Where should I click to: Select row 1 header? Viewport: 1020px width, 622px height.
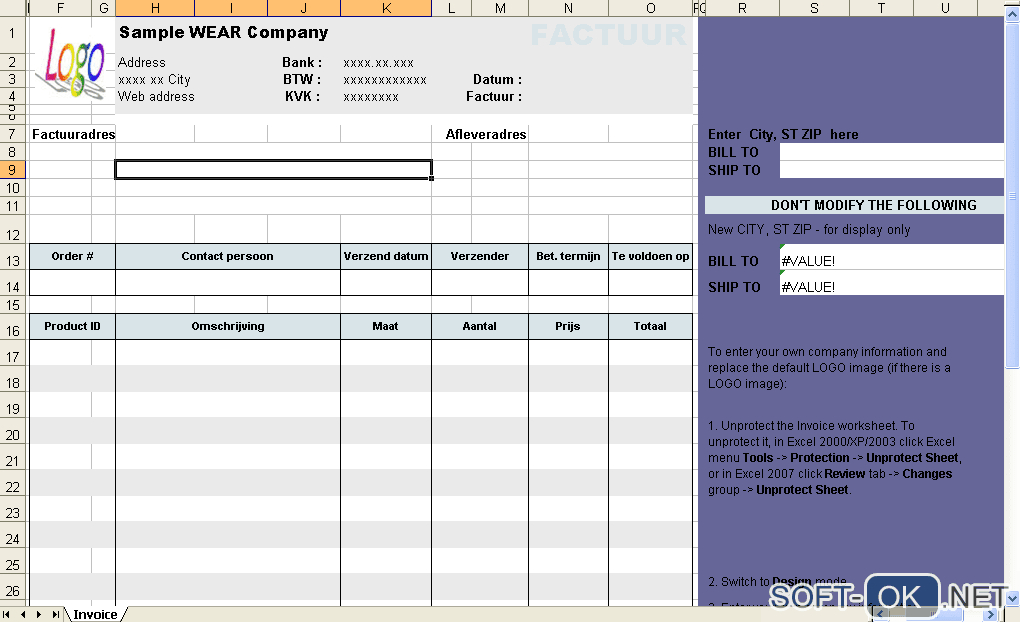tap(12, 34)
